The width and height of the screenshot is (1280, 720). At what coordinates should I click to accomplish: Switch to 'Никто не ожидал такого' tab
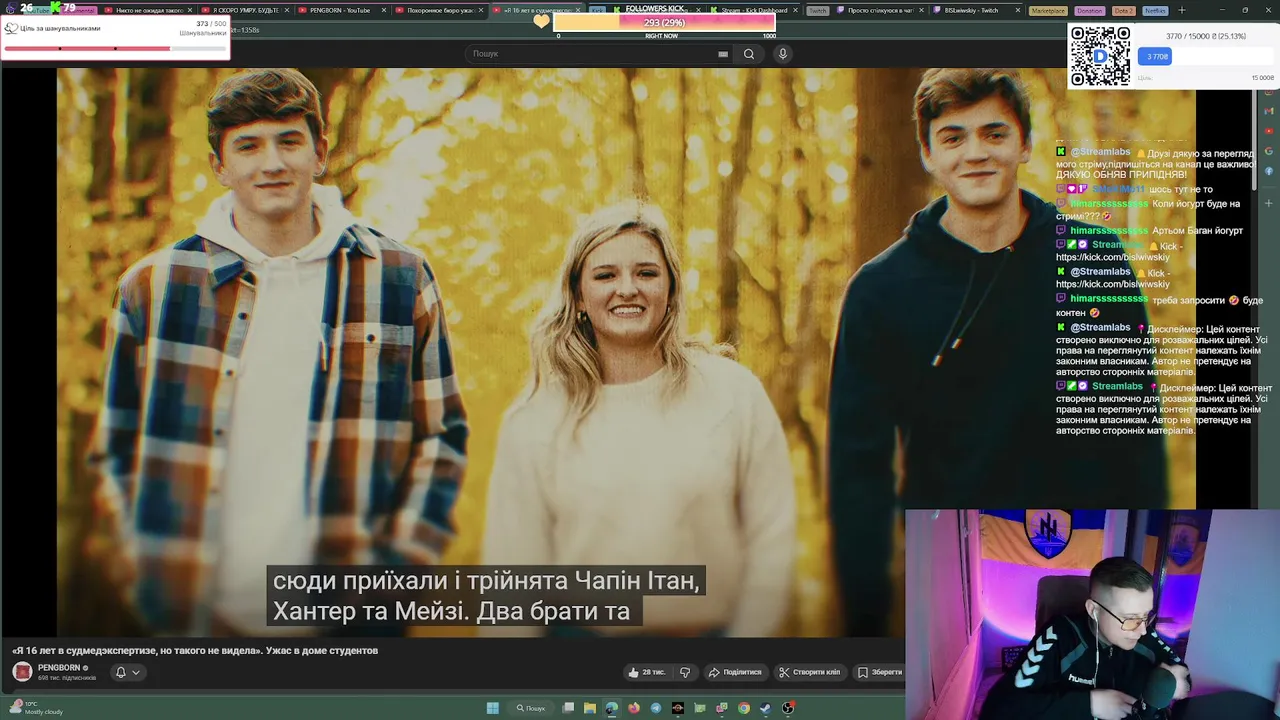(x=148, y=10)
